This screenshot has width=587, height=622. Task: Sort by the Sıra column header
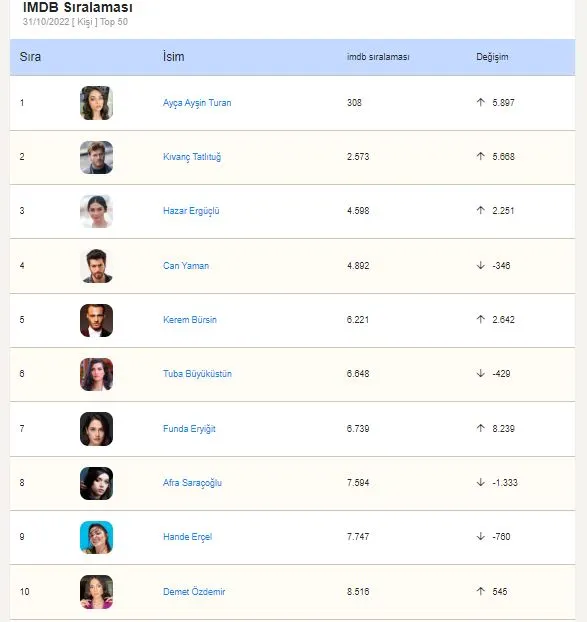pos(30,57)
